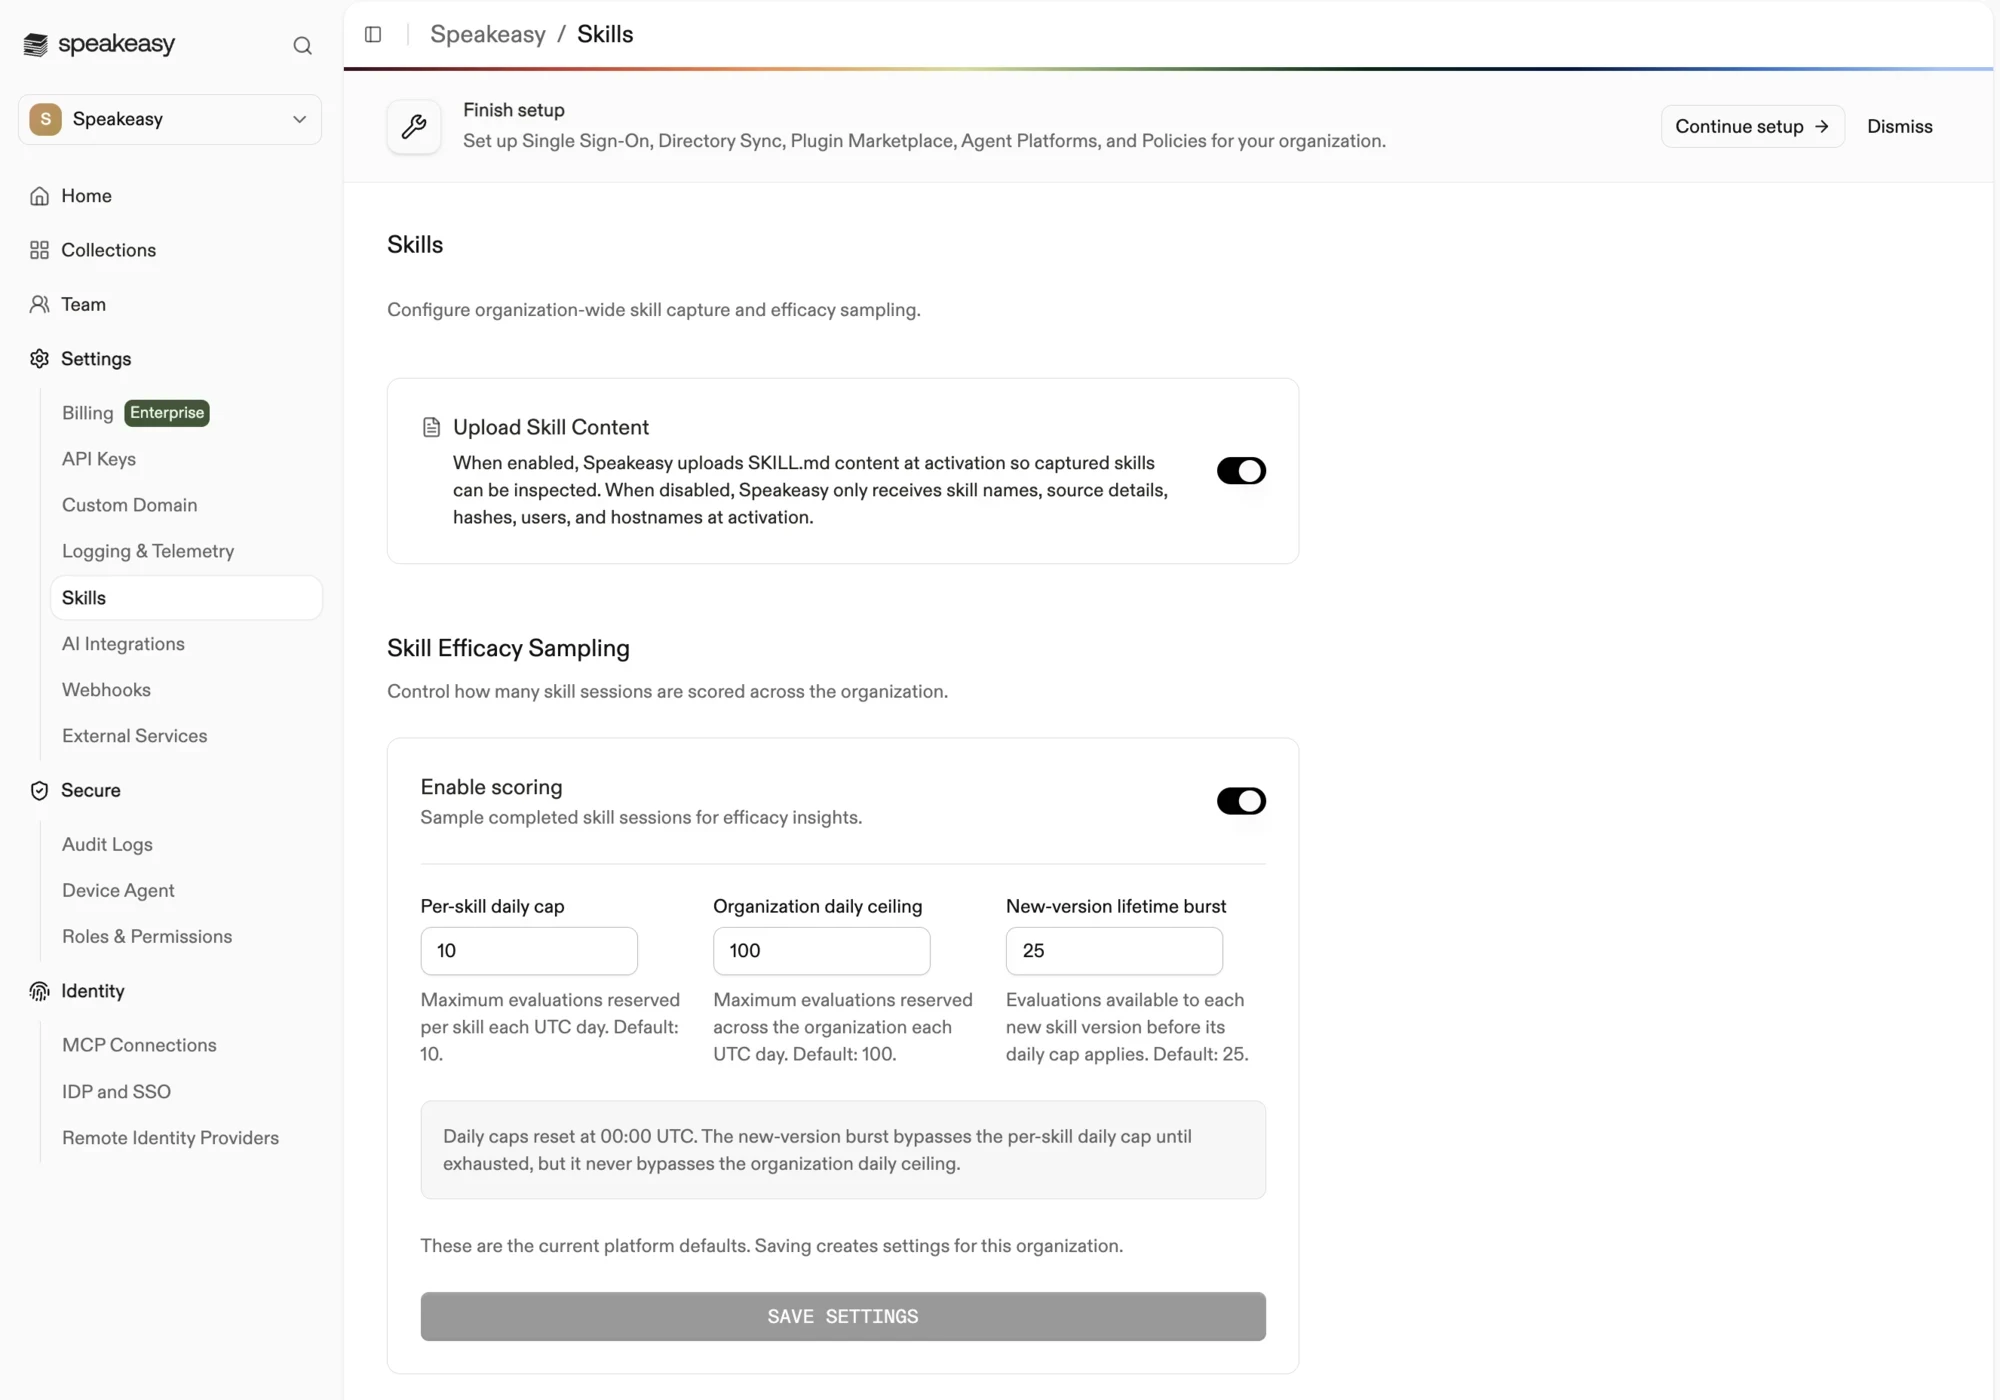Click the Home house icon
2000x1400 pixels.
pyautogui.click(x=39, y=196)
